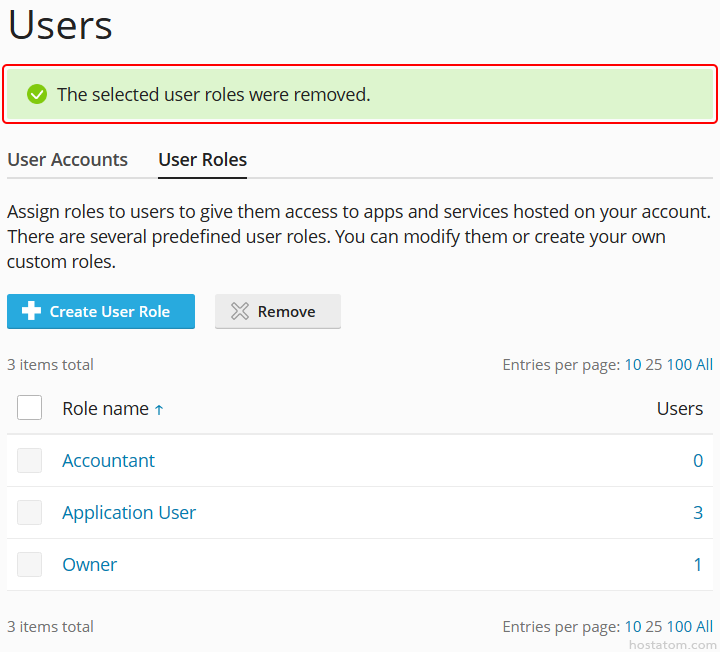Click the Remove button
Screen dimensions: 720x652
point(278,311)
